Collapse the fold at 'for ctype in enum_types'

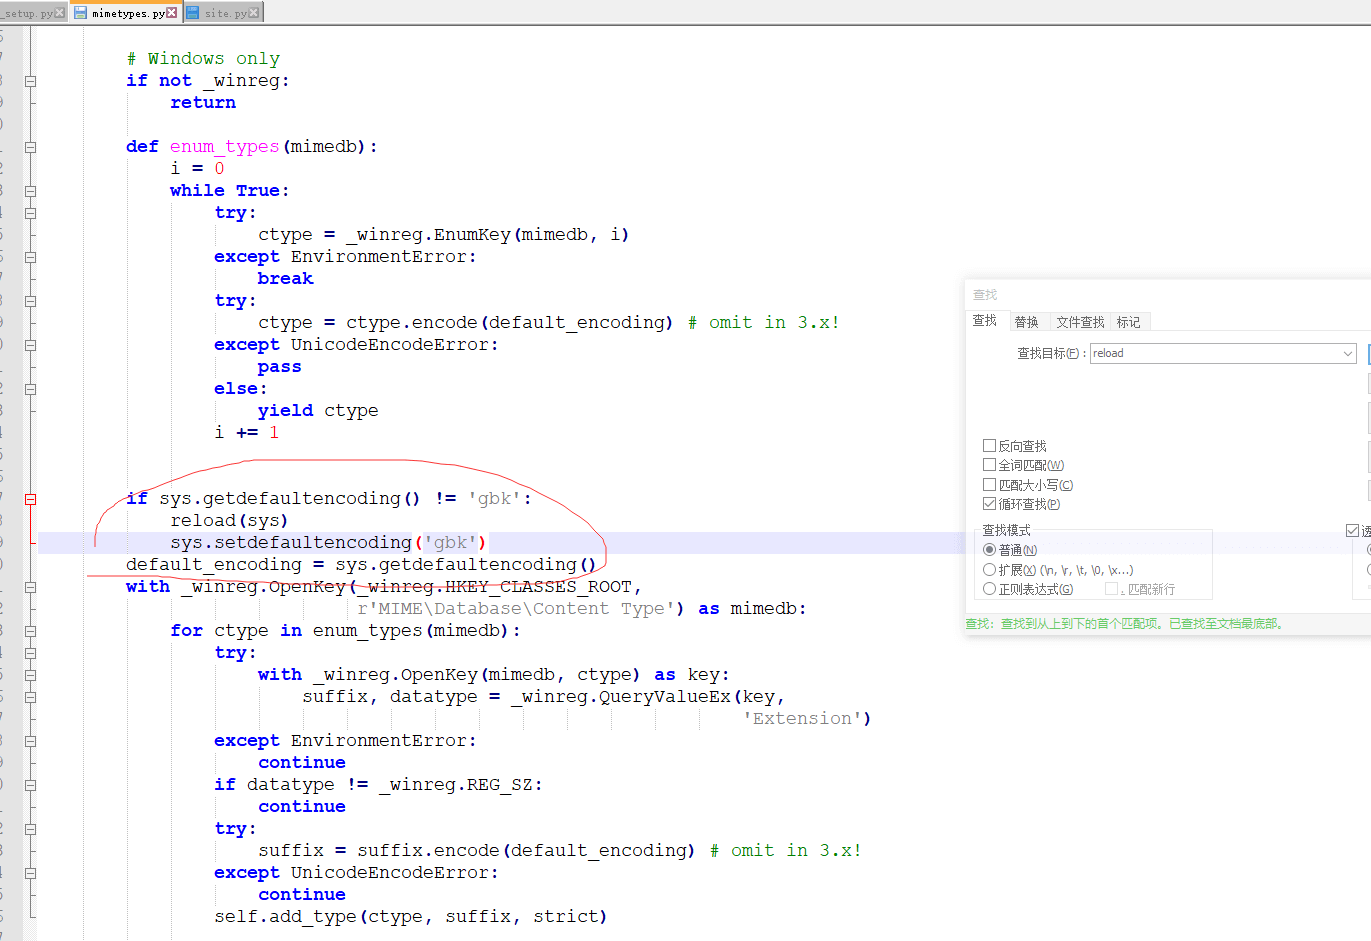click(30, 631)
